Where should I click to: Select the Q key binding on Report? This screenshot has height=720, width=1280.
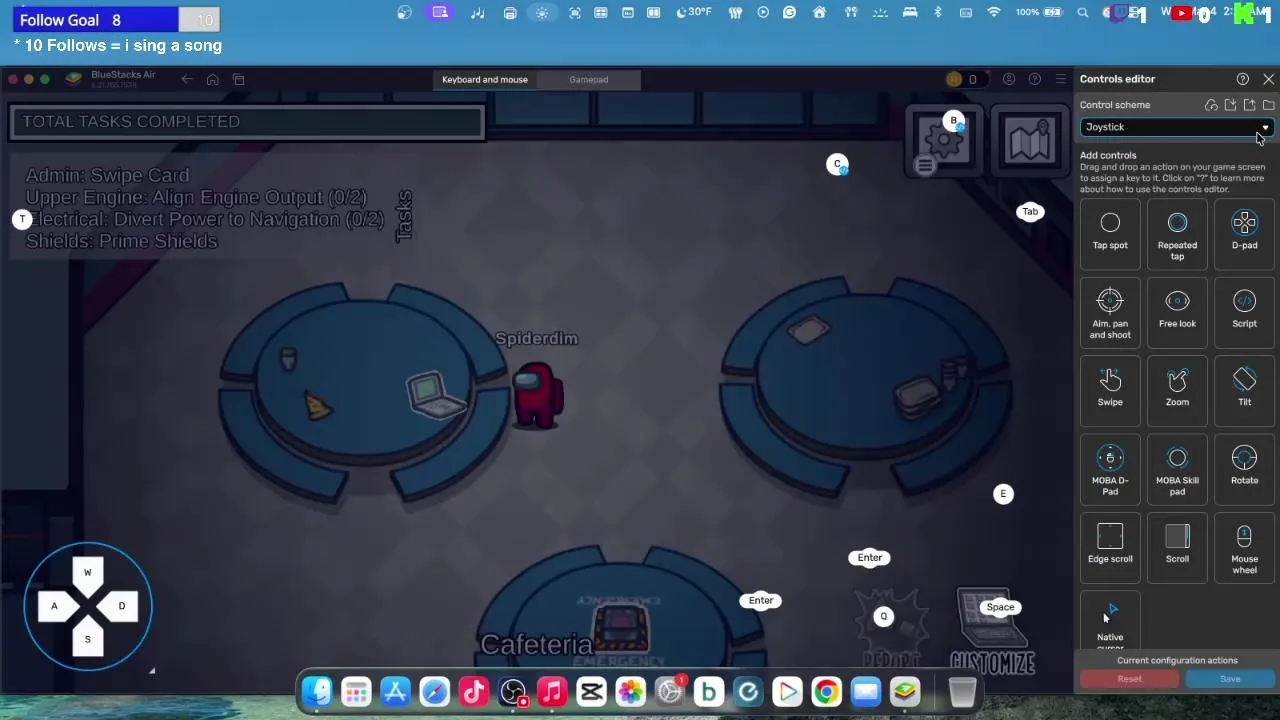click(x=883, y=617)
